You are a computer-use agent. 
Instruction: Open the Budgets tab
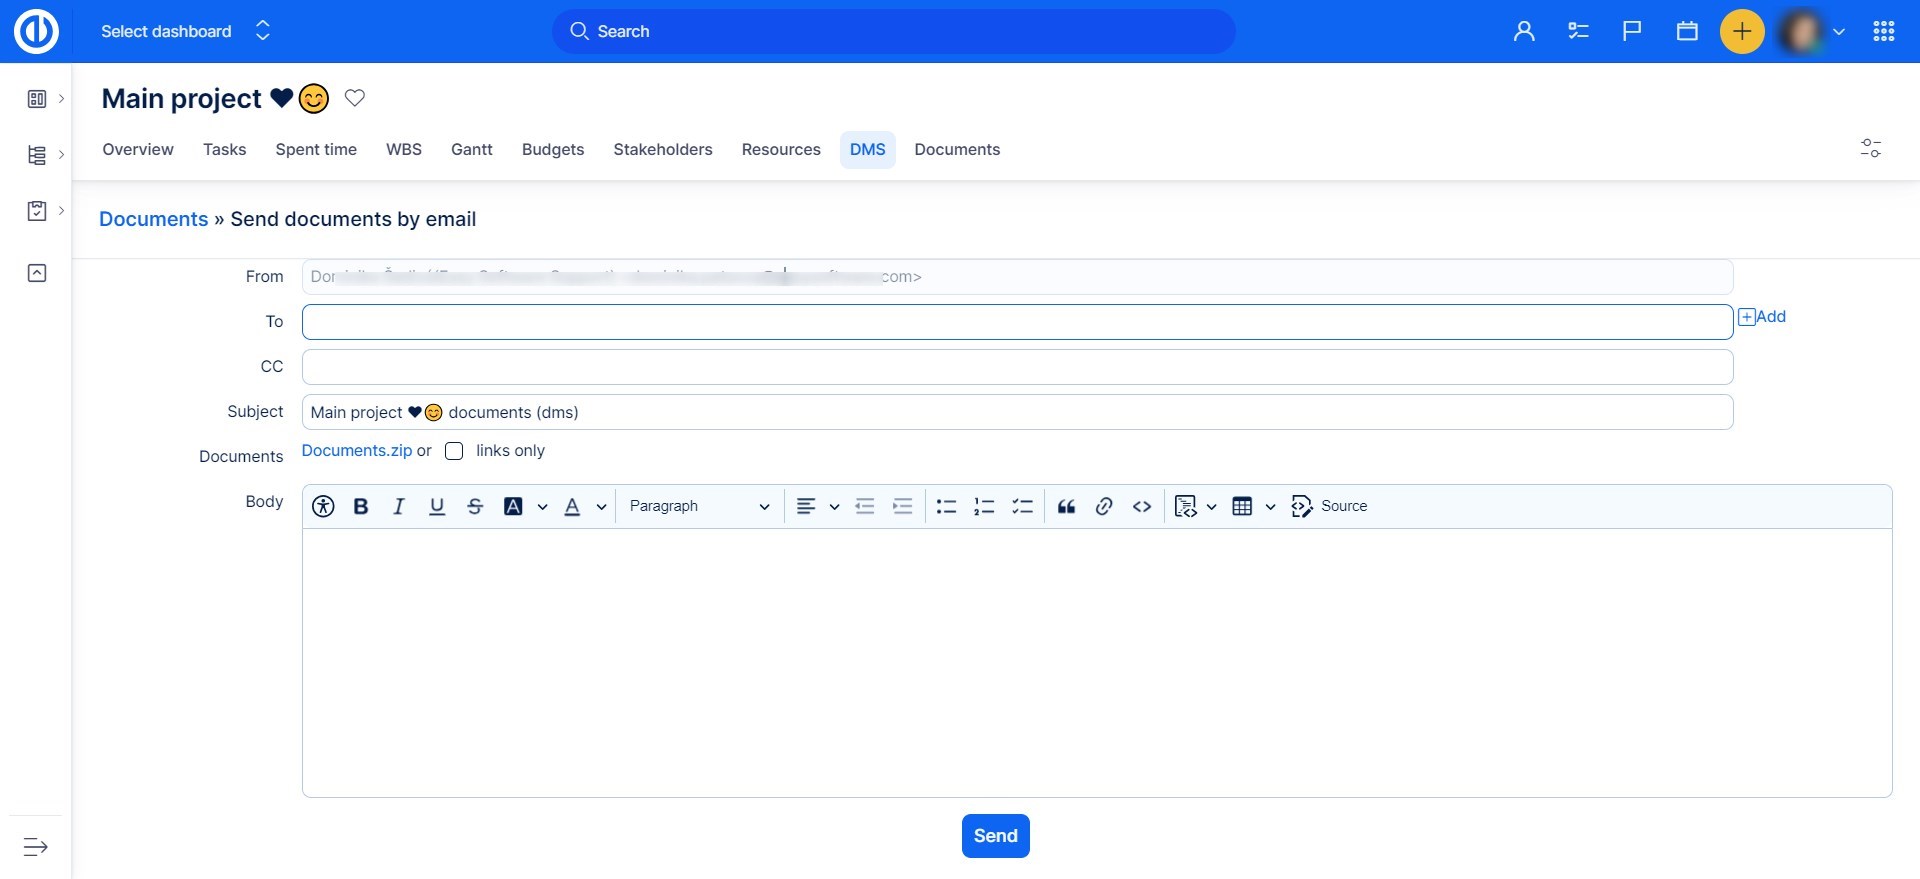pos(553,150)
